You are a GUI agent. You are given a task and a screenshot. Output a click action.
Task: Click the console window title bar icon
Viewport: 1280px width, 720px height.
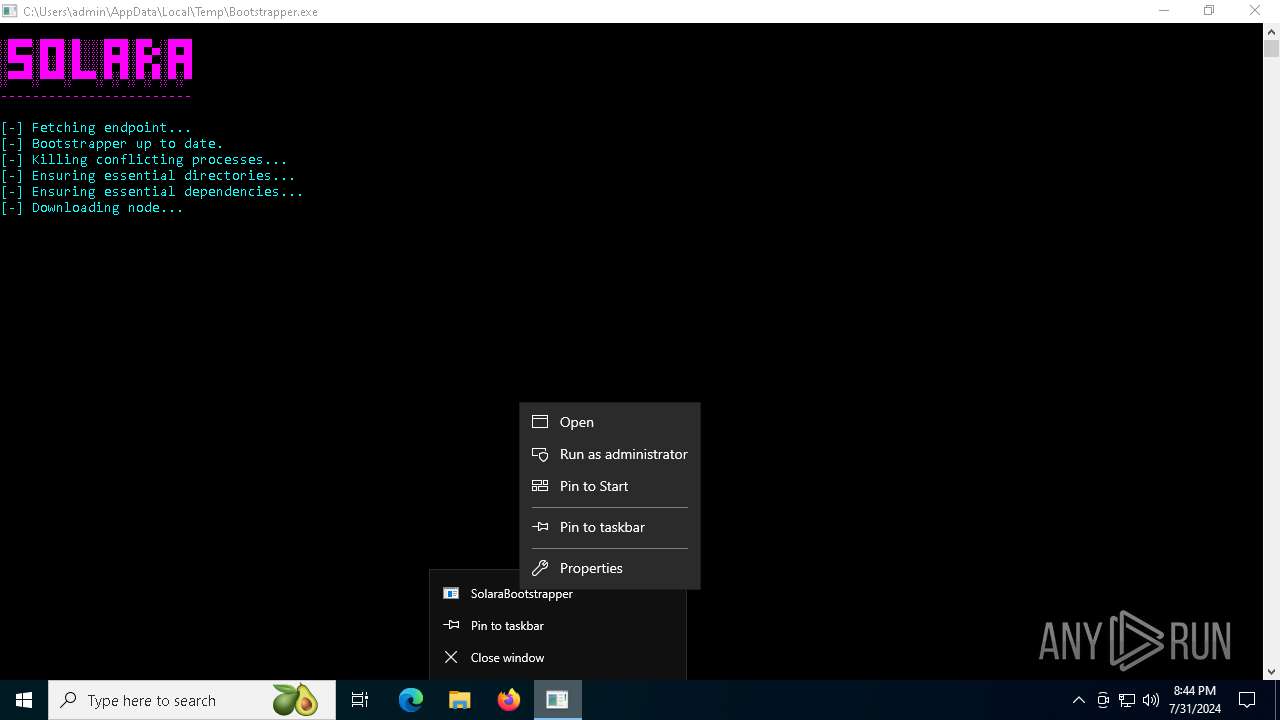click(10, 11)
